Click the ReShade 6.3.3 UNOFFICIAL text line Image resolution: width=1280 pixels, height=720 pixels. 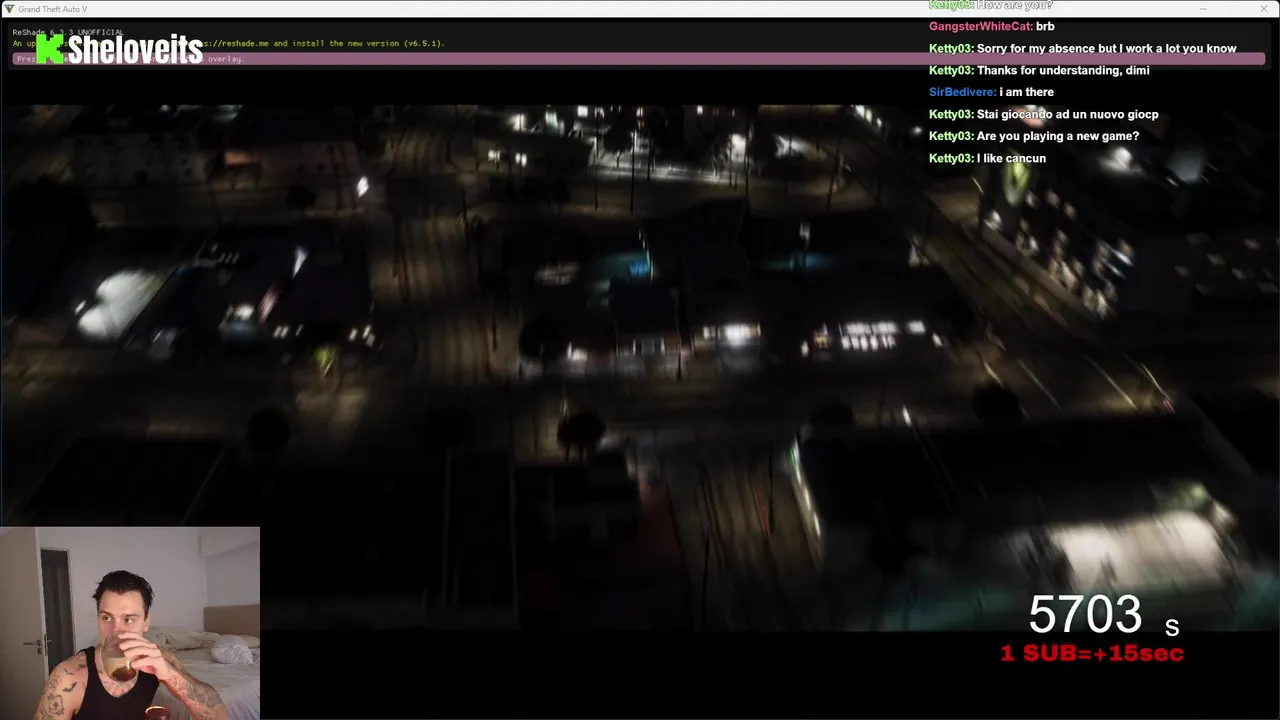(68, 32)
